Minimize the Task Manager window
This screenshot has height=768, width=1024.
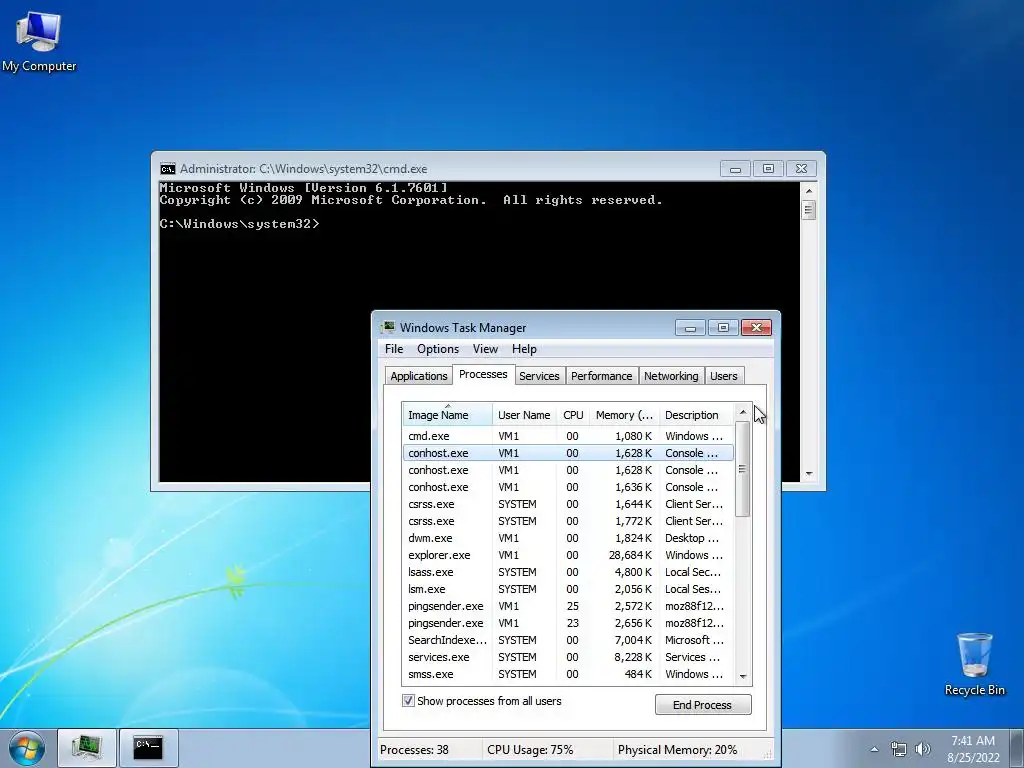tap(690, 327)
